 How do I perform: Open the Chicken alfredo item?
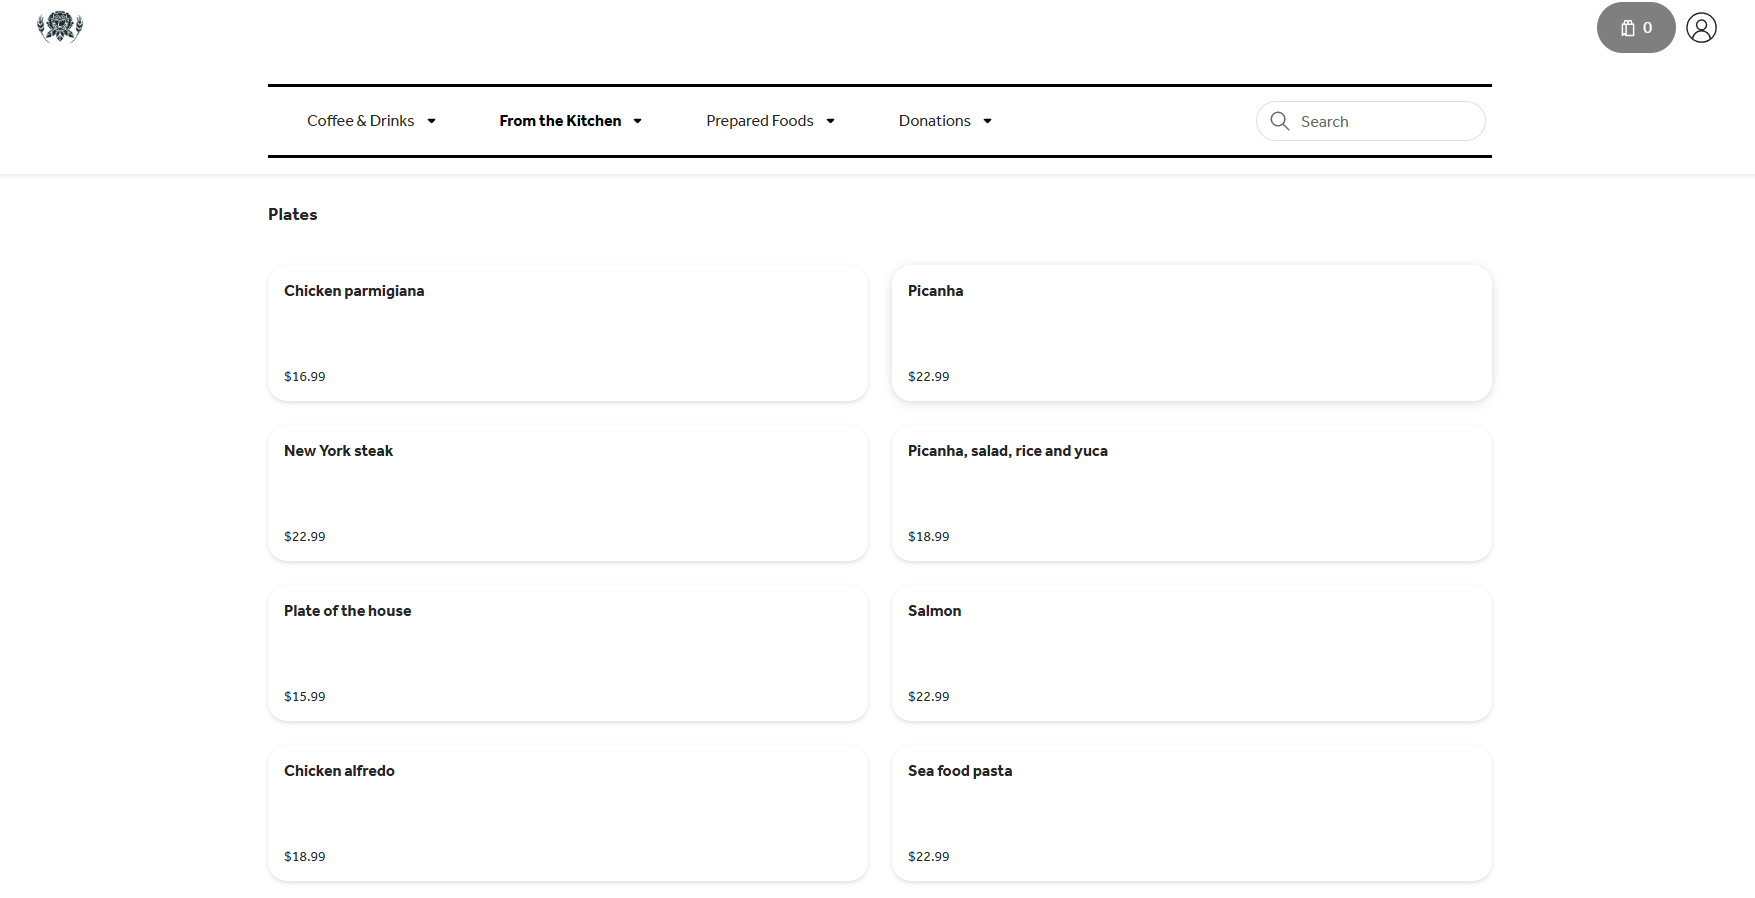(567, 813)
